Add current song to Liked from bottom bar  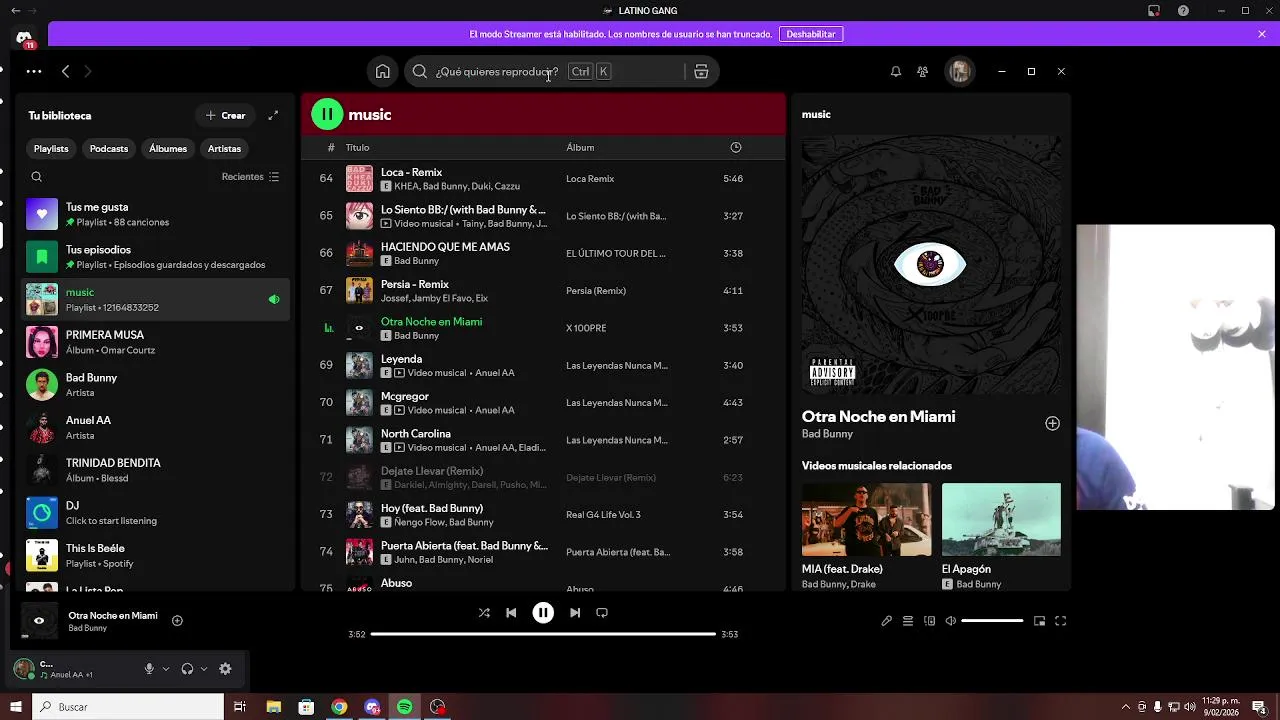point(177,621)
